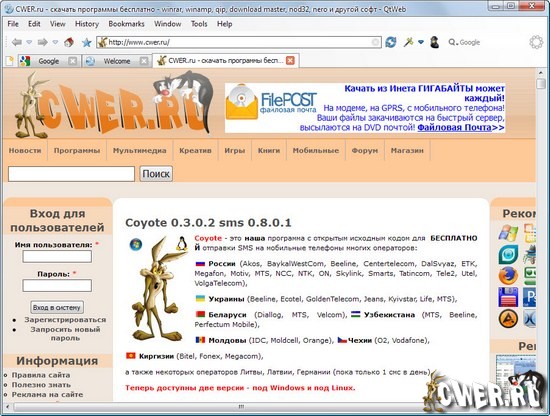
Task: Click the Reload page icon
Action: click(x=391, y=42)
